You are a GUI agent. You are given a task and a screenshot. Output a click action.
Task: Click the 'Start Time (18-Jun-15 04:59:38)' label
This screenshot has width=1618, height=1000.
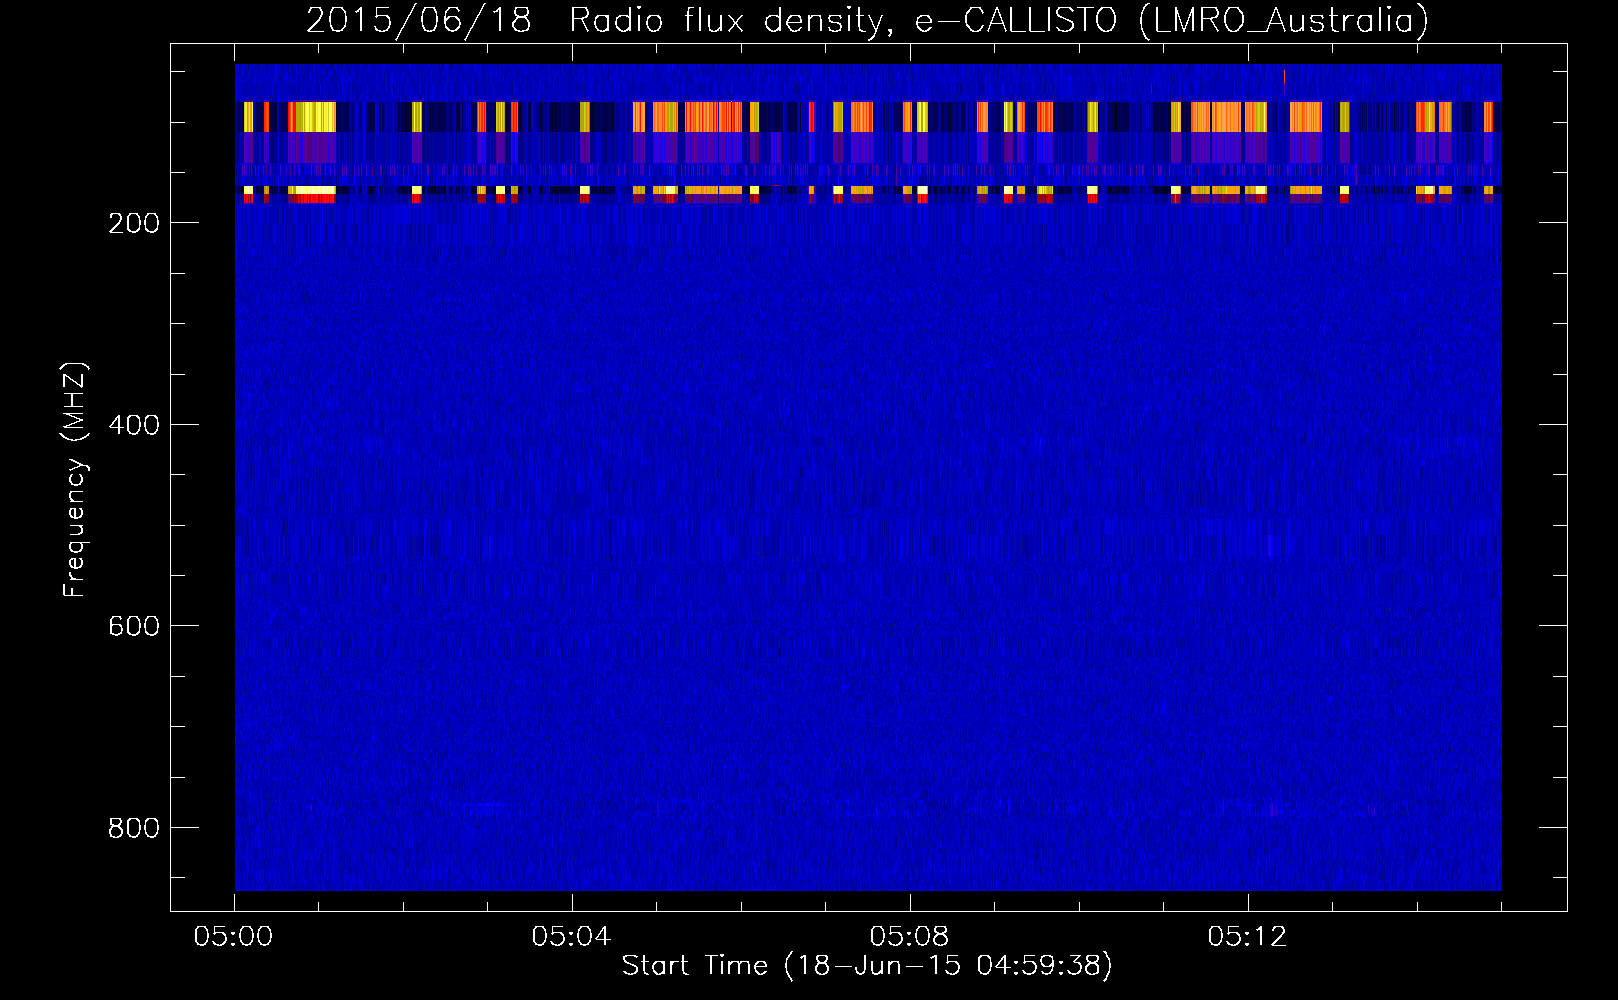pos(867,966)
